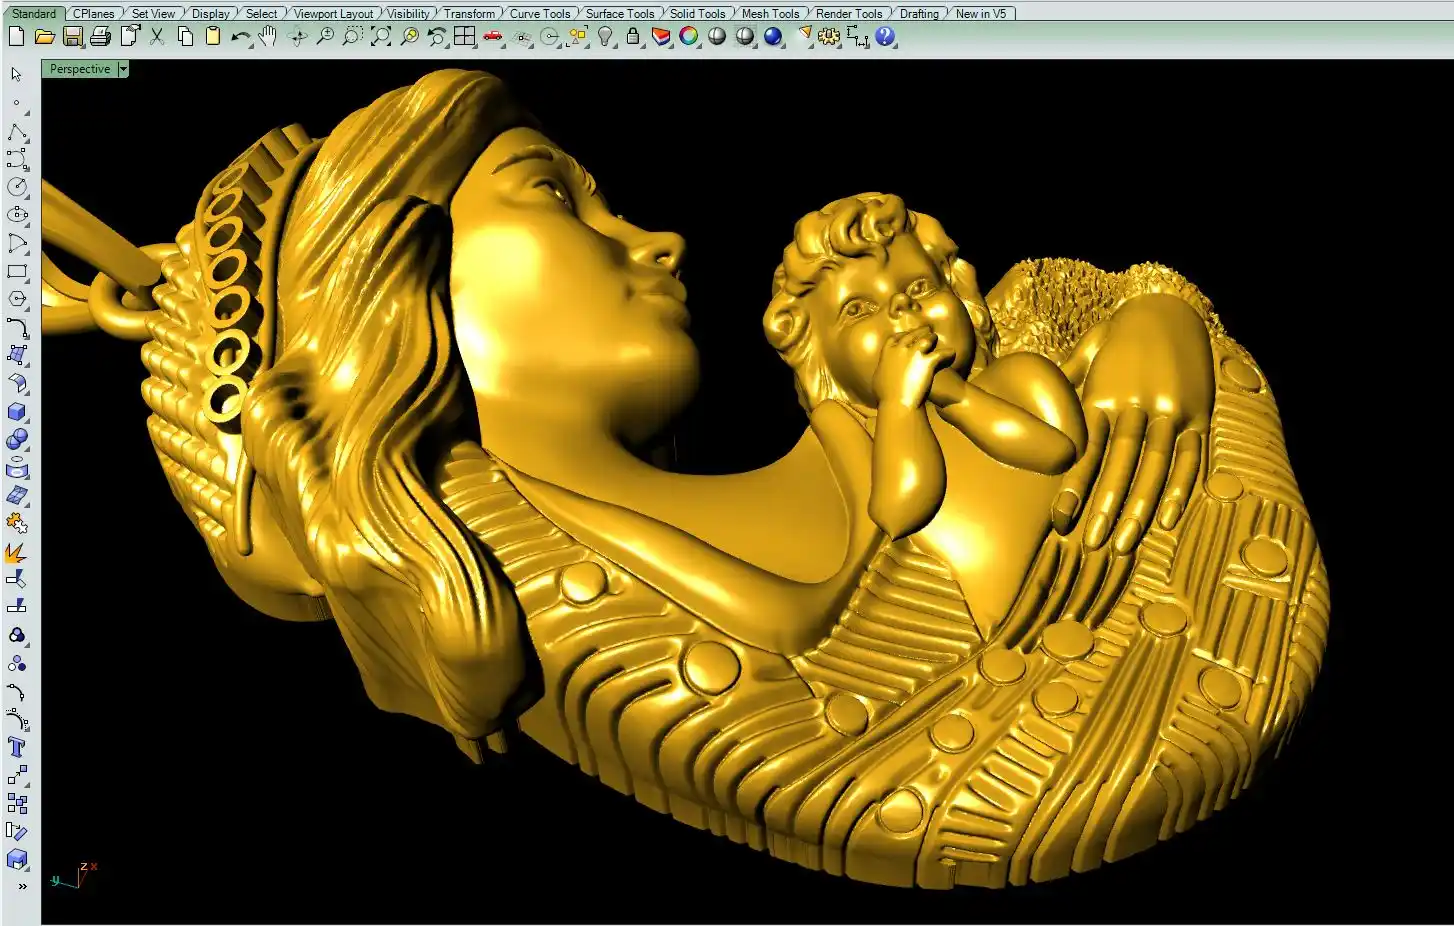Open the Perspective viewport dropdown arrow
Screen dimensions: 1454x926
click(x=123, y=69)
